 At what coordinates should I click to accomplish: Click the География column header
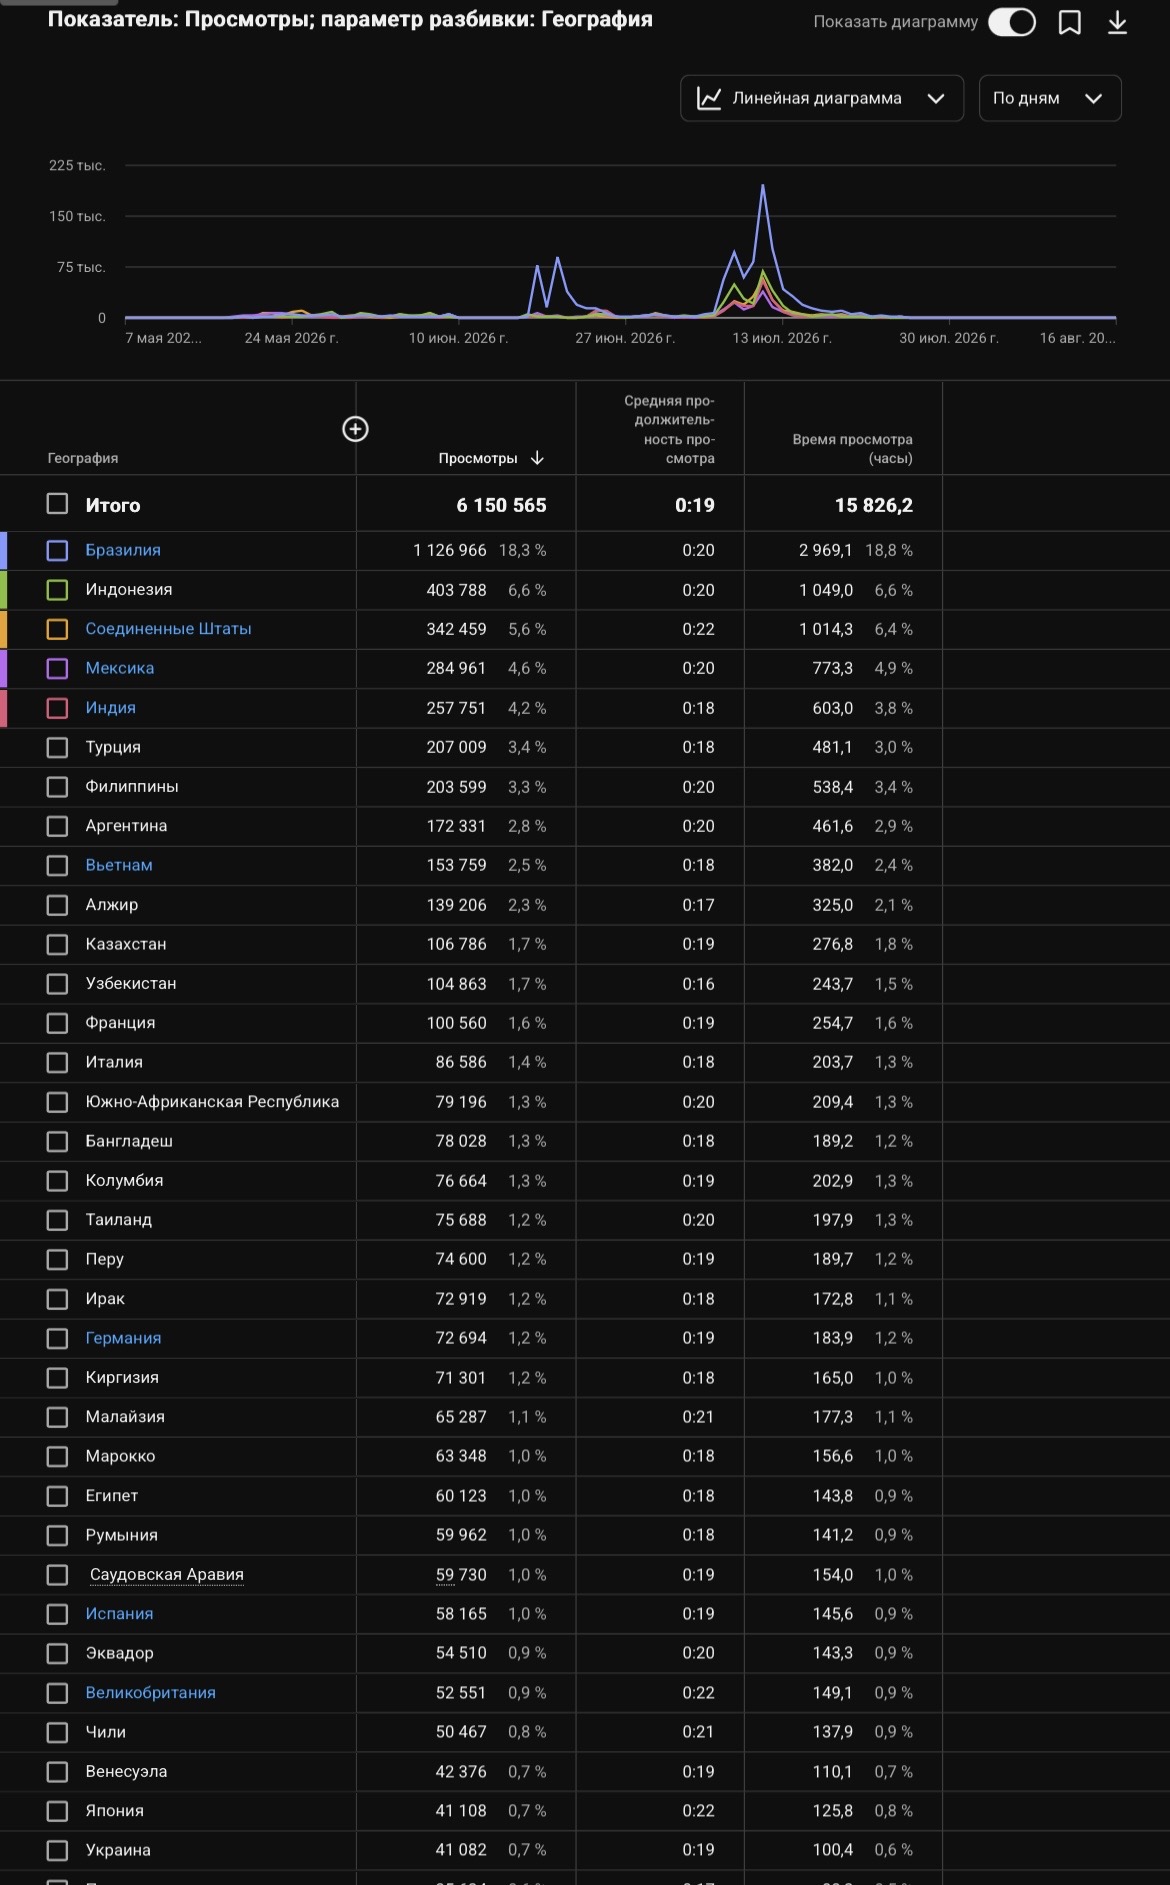83,458
